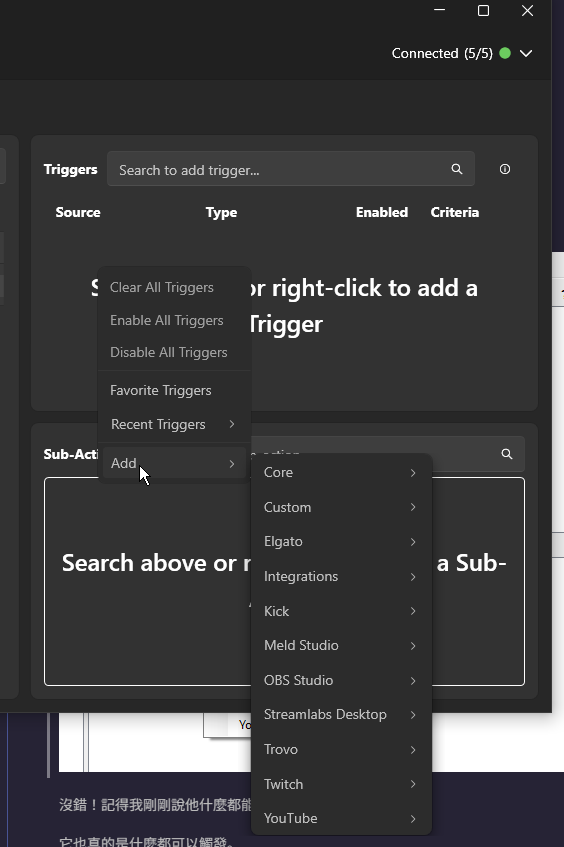Click the arrow next to OBS Studio
This screenshot has height=847, width=564.
413,681
